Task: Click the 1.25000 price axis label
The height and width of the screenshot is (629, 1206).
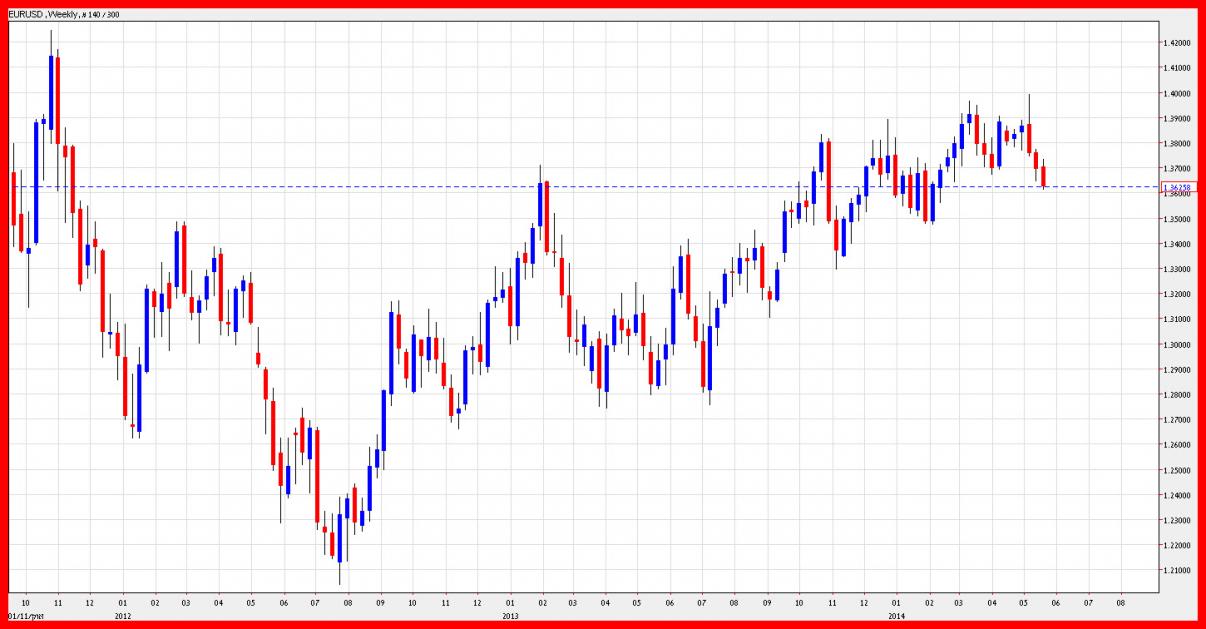Action: coord(1176,470)
